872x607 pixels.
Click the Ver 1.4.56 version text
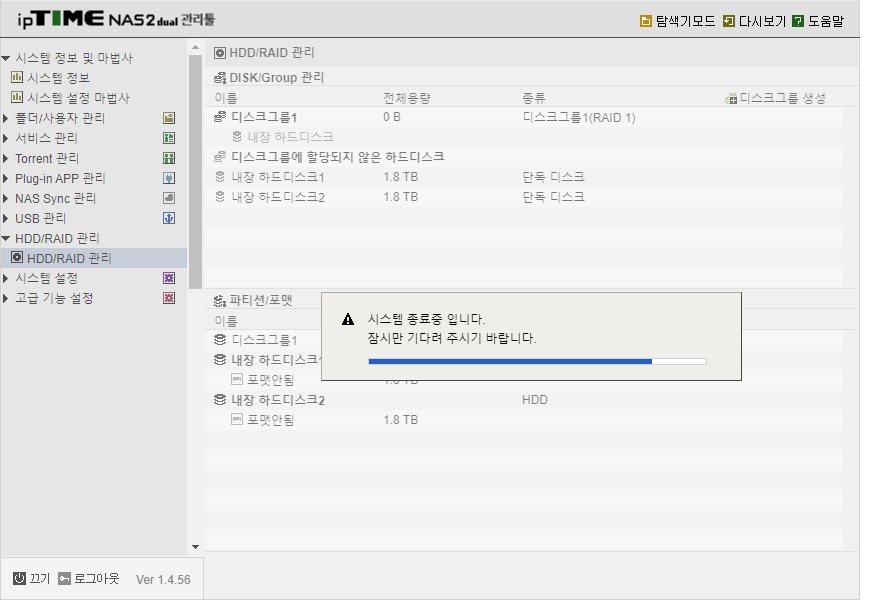(164, 580)
